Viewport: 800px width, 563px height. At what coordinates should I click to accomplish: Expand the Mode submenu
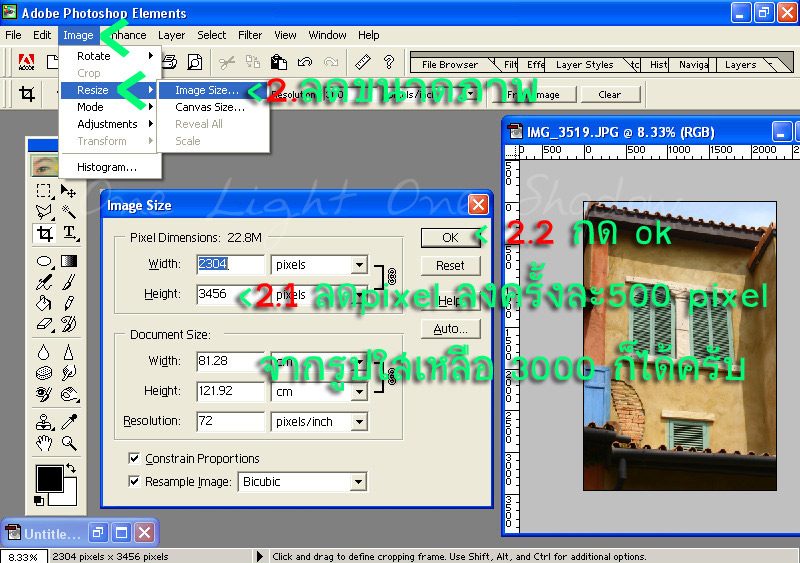(x=111, y=107)
